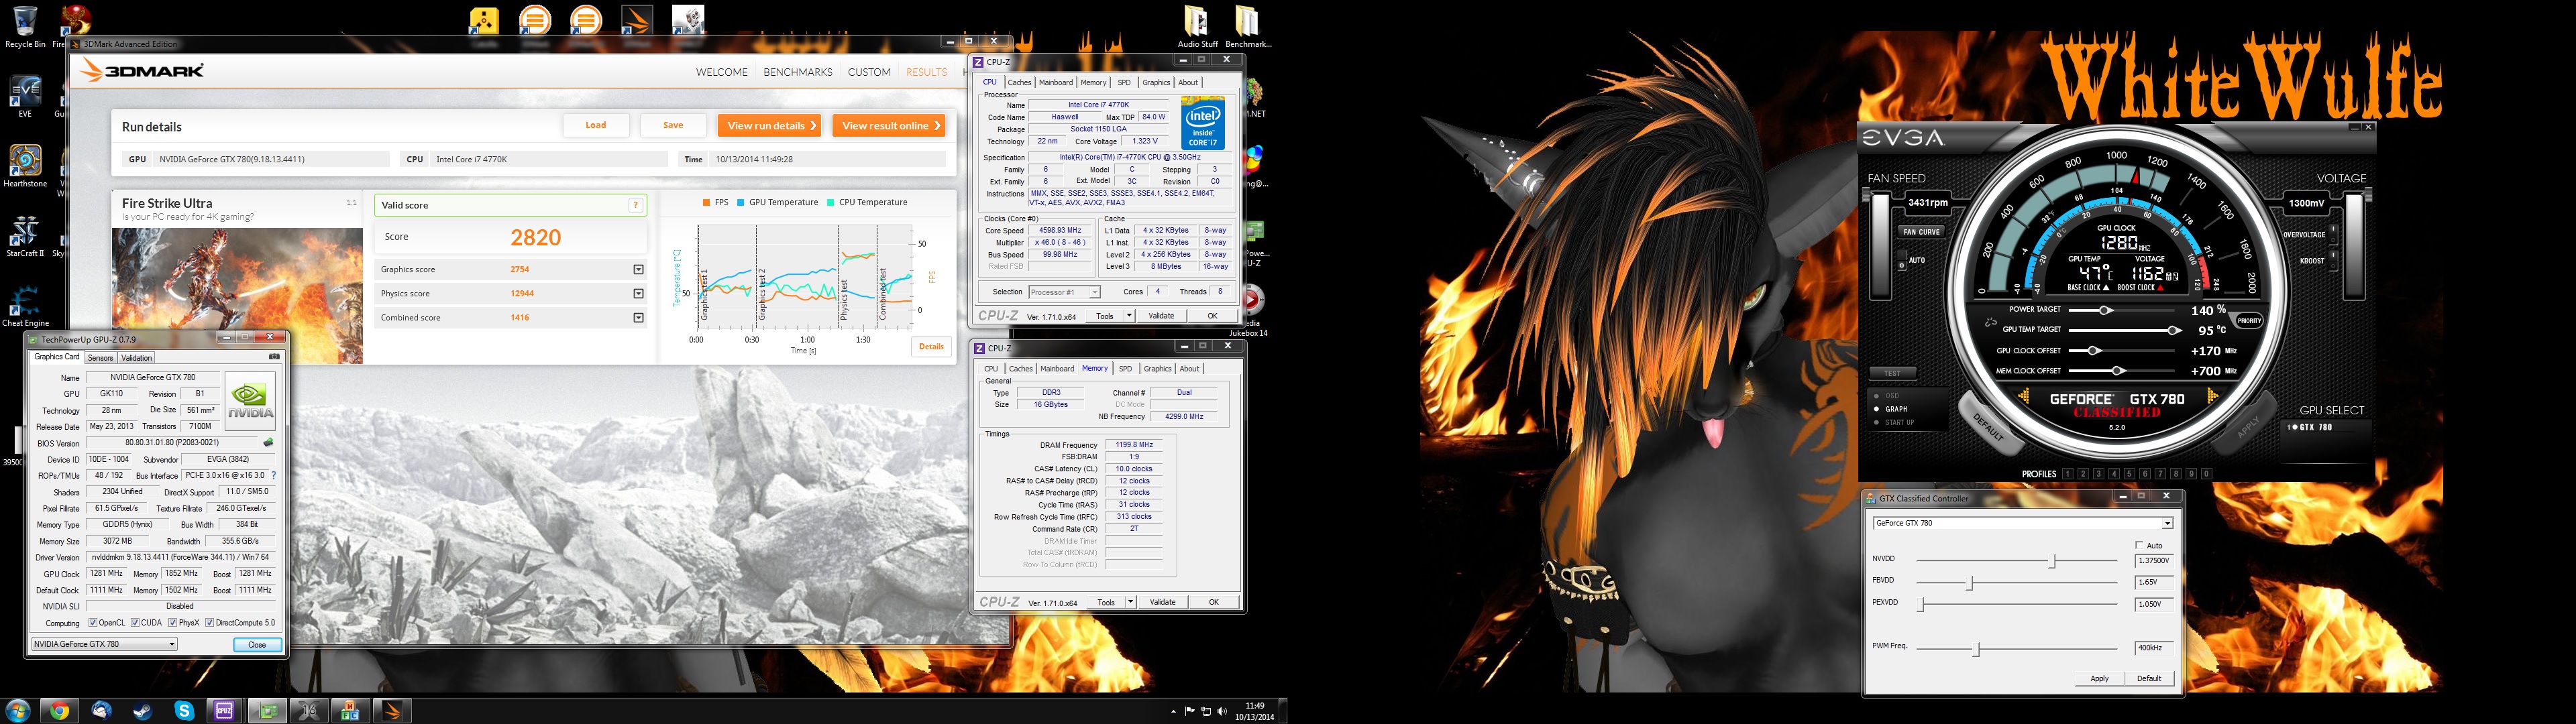The width and height of the screenshot is (2576, 724).
Task: Click the PRIORITY button in EVGA Precision
Action: pyautogui.click(x=2249, y=321)
